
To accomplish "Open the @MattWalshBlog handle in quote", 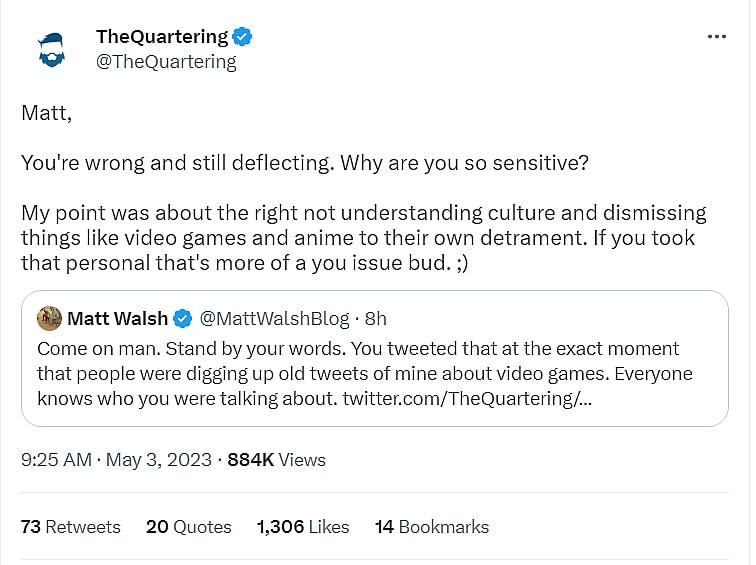I will point(274,319).
